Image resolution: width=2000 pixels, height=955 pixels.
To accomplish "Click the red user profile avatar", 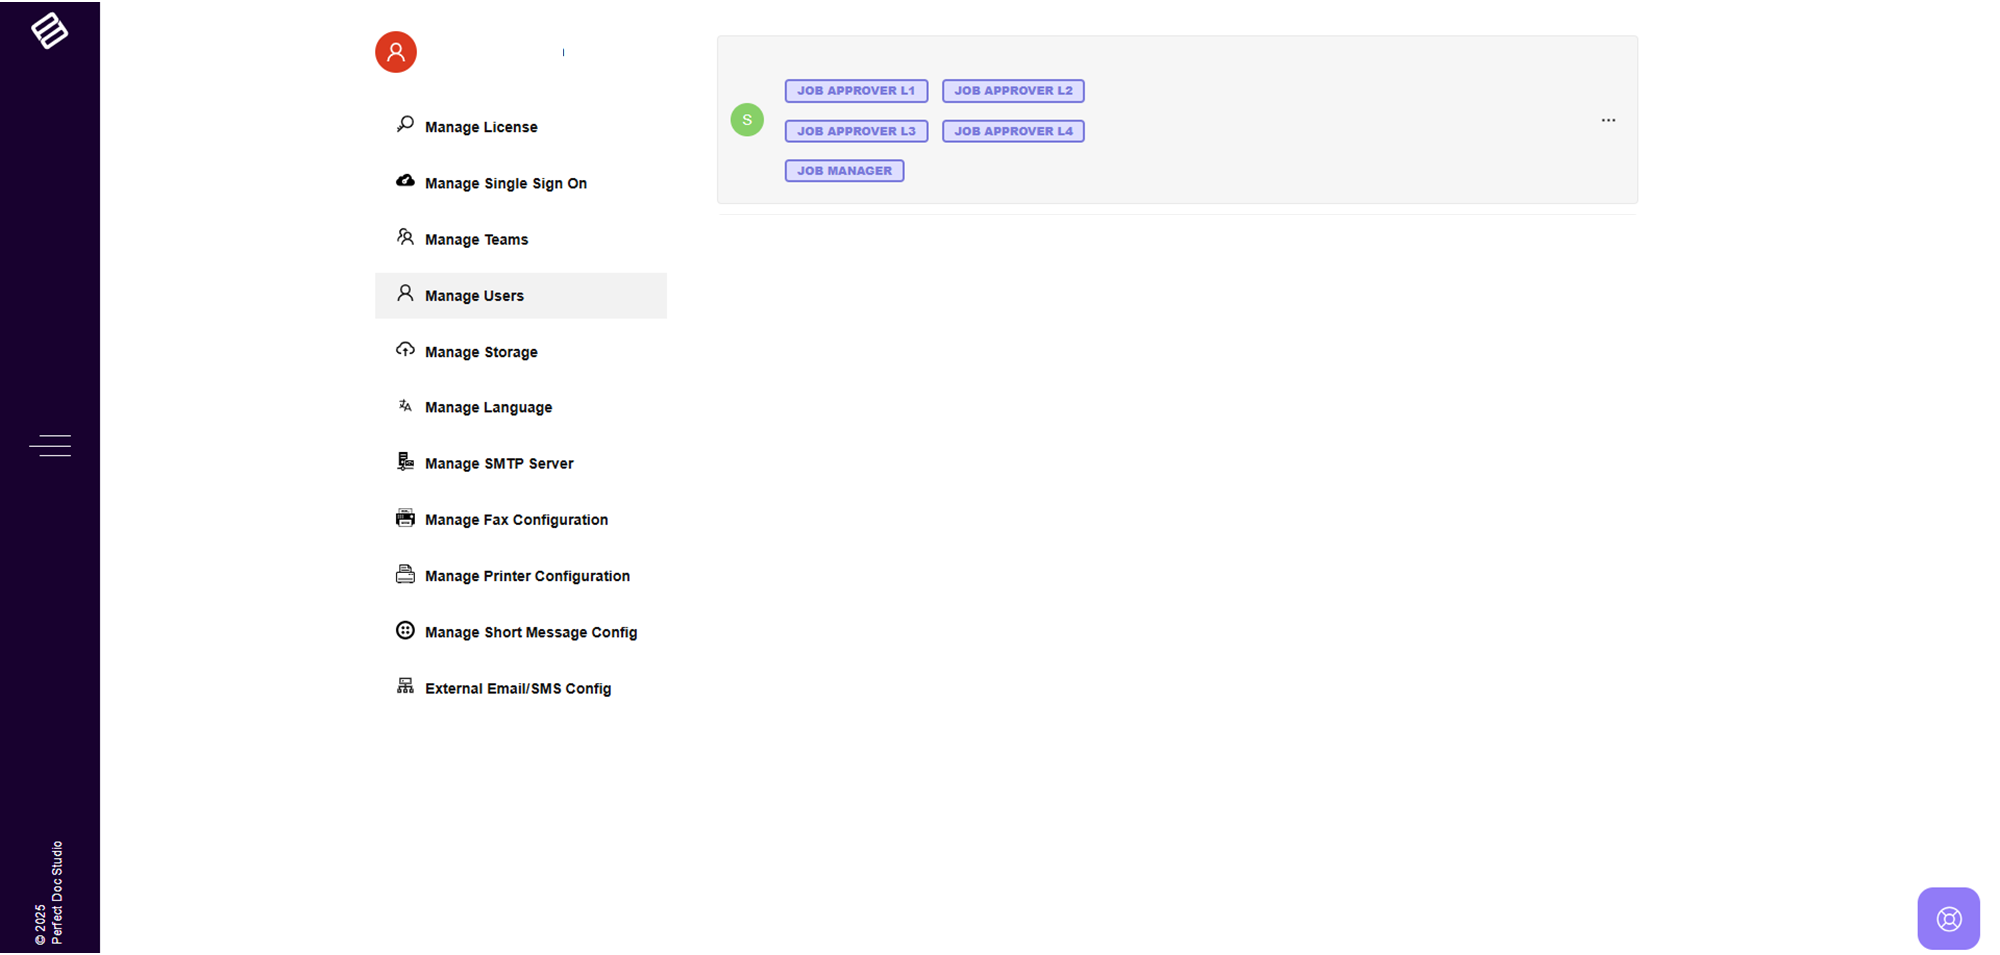I will click(x=396, y=52).
